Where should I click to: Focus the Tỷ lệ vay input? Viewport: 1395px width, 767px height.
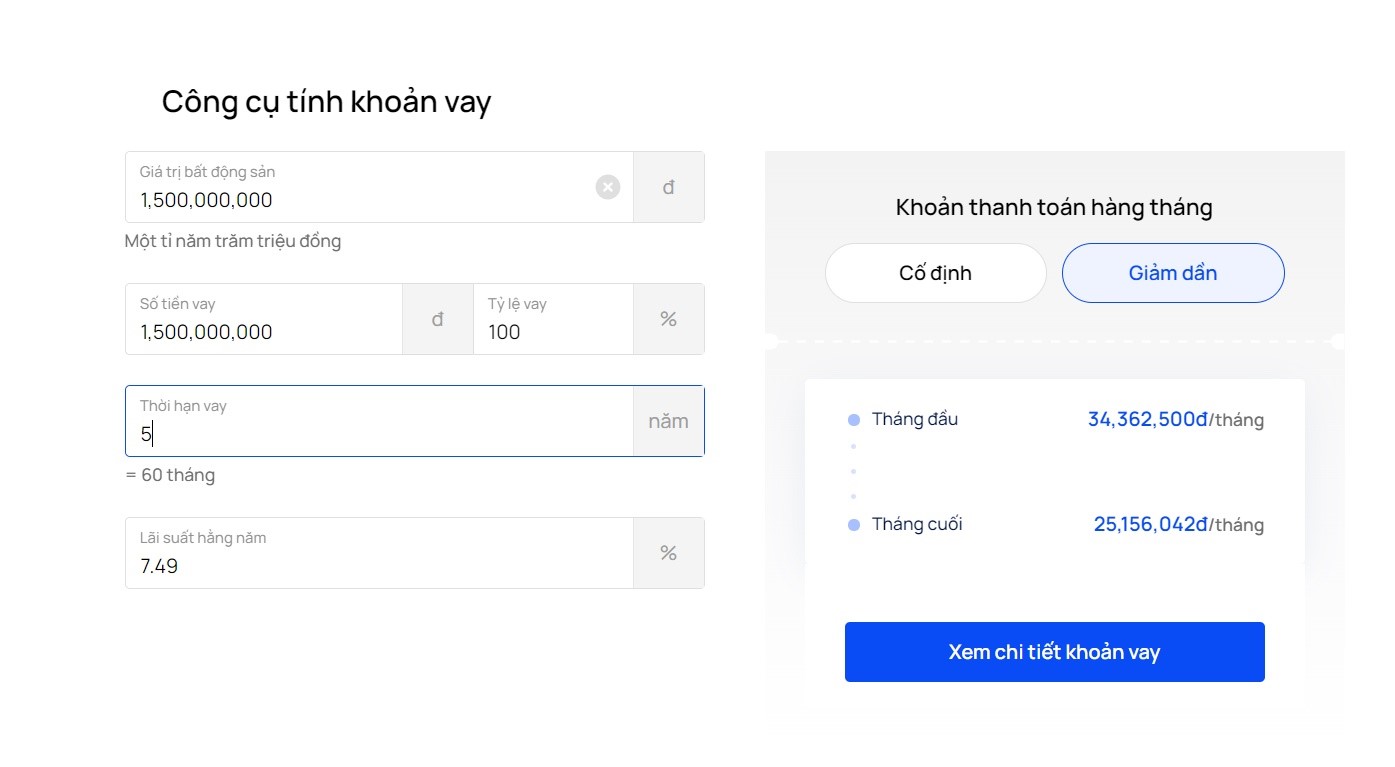tap(553, 319)
